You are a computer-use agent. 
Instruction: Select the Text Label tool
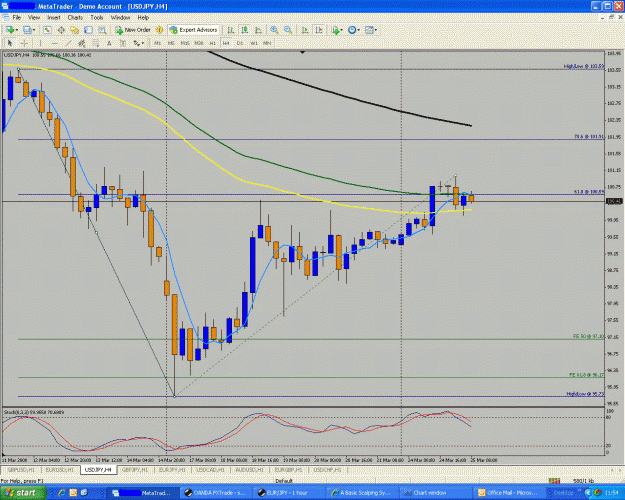123,43
